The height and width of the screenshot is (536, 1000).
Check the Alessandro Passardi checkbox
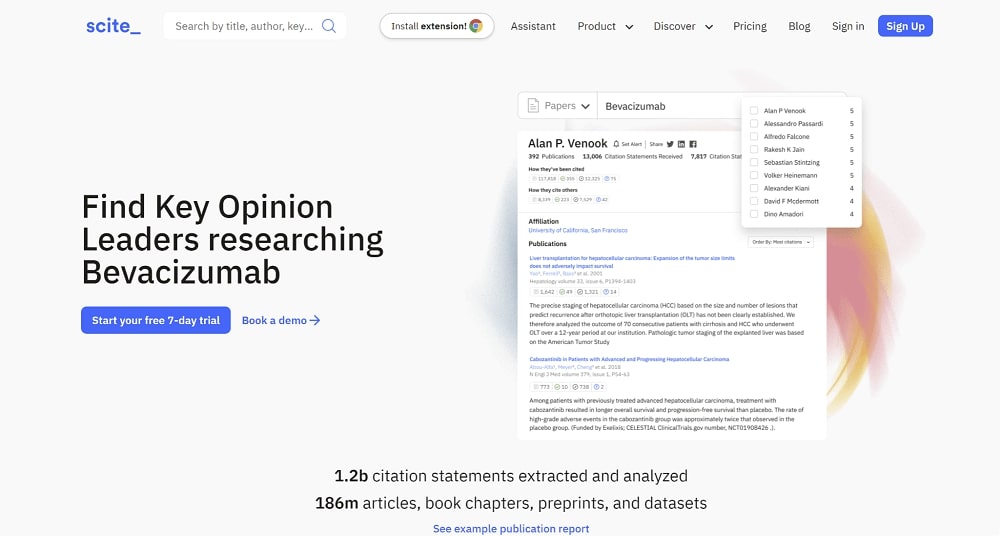coord(754,124)
